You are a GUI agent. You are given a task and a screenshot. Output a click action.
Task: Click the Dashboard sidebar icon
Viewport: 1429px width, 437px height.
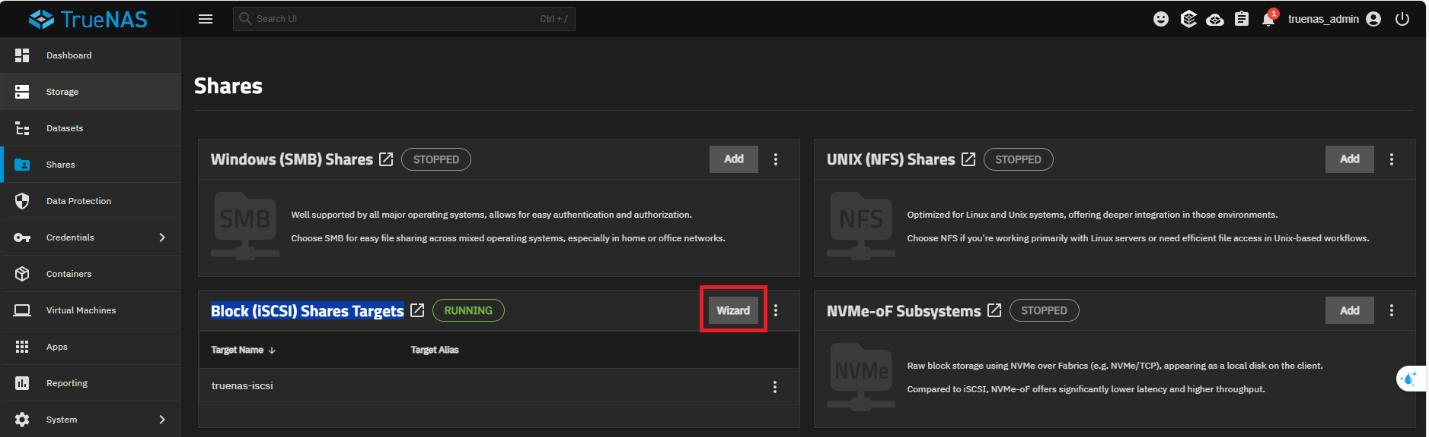[x=22, y=55]
